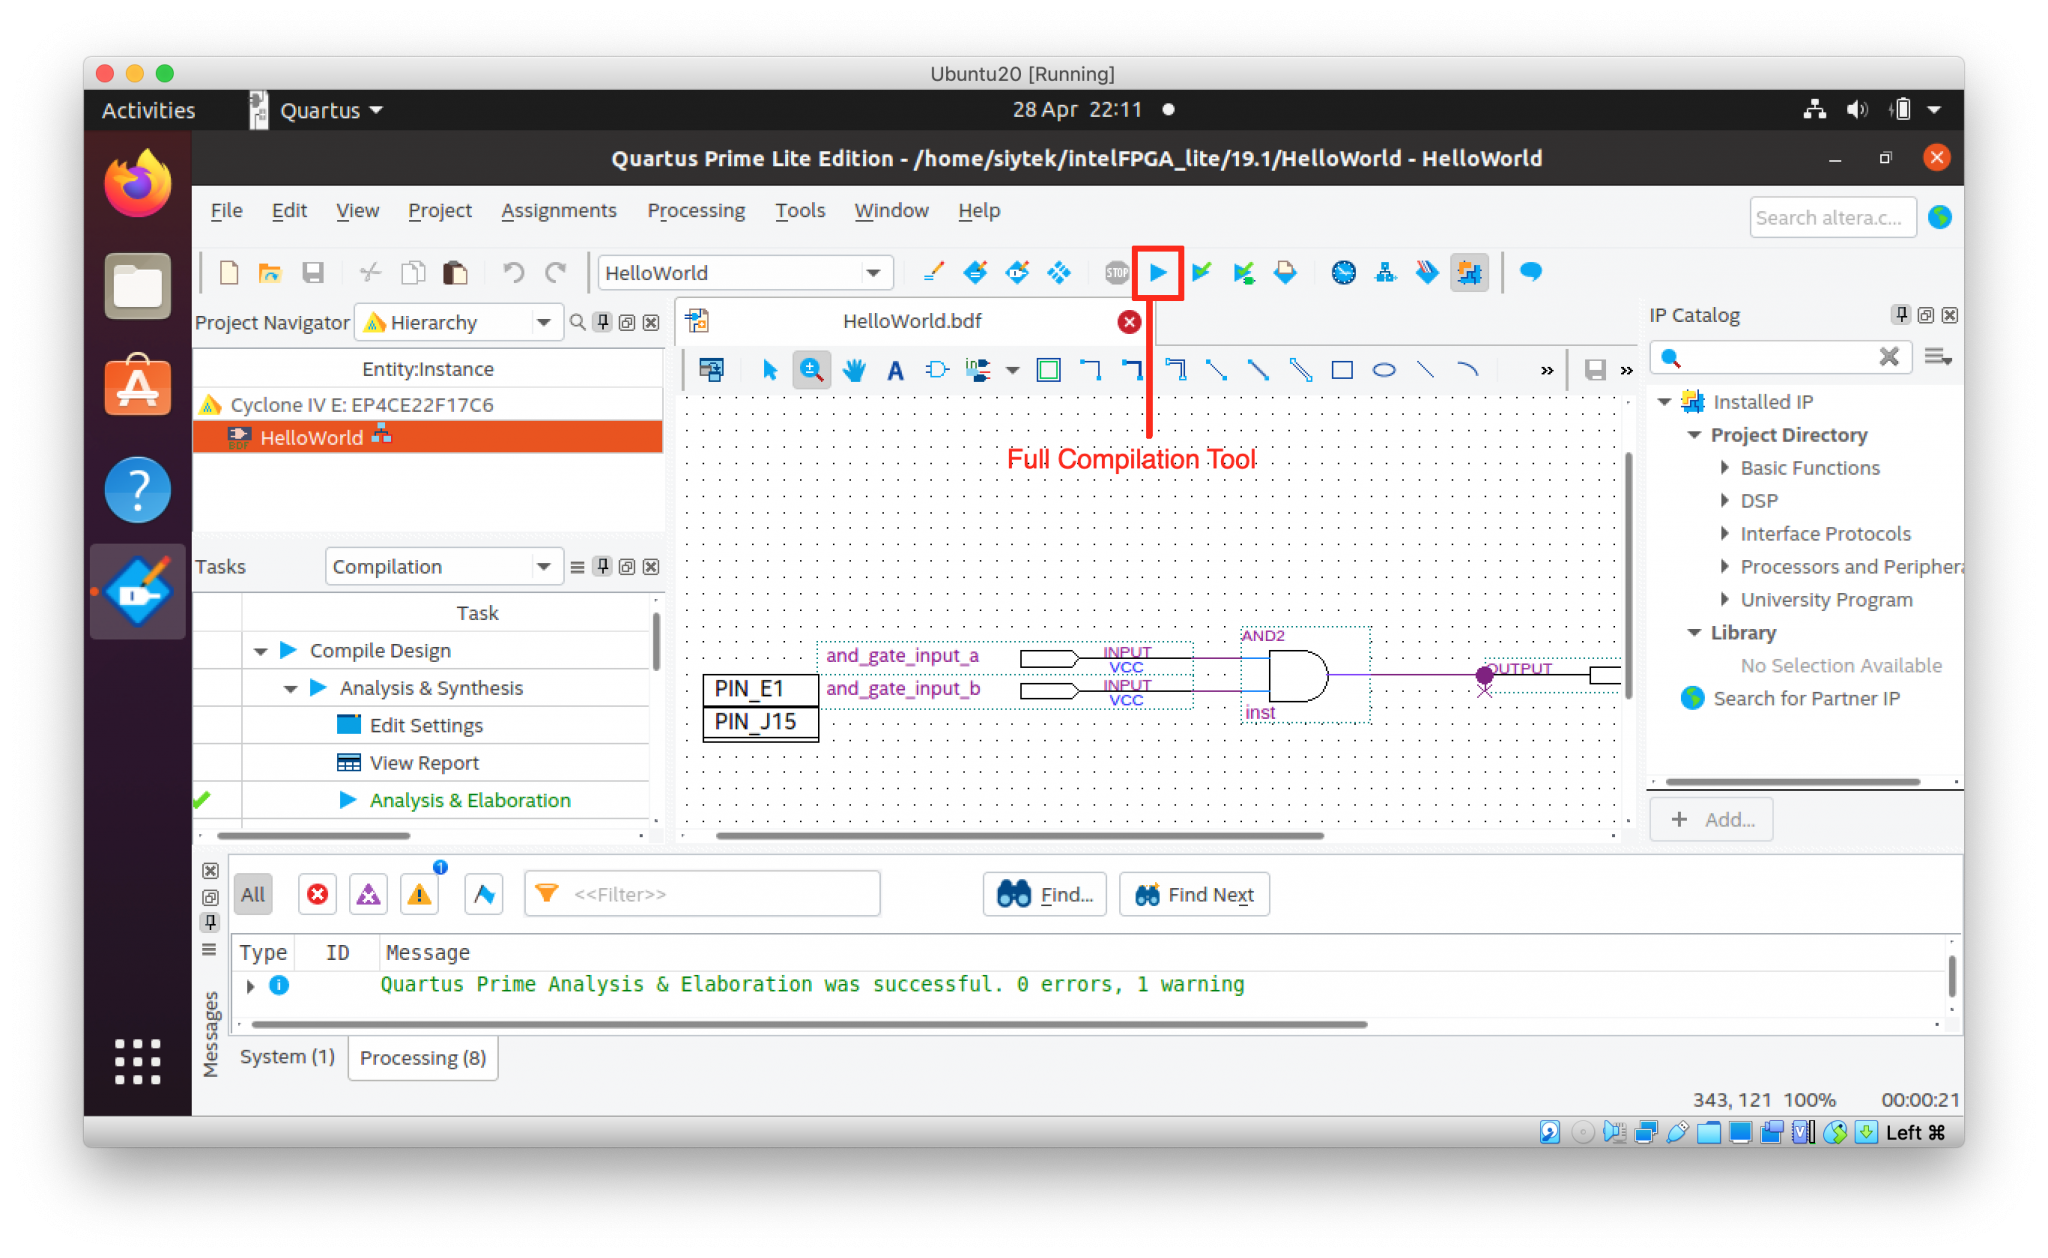
Task: Click the Find Next button in messages
Action: pos(1194,894)
